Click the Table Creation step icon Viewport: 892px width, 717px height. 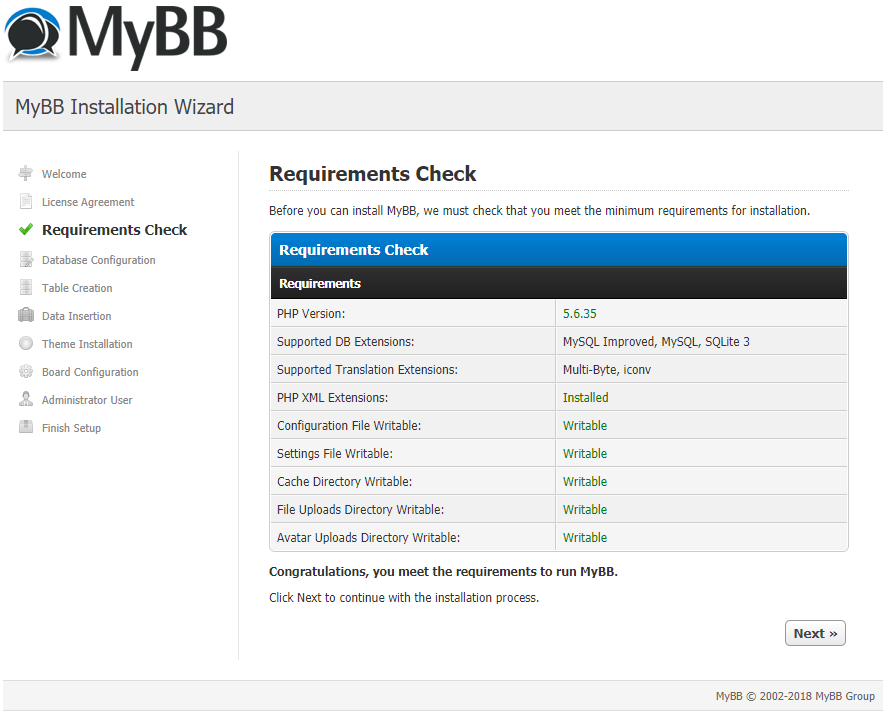click(26, 288)
